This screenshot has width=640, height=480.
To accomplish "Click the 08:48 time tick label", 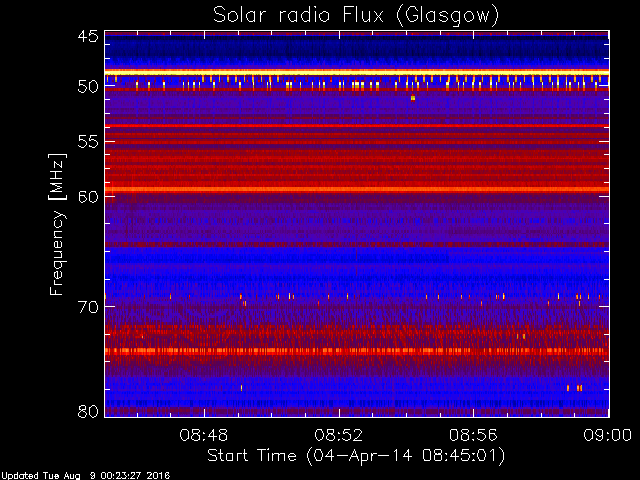I will [x=204, y=435].
